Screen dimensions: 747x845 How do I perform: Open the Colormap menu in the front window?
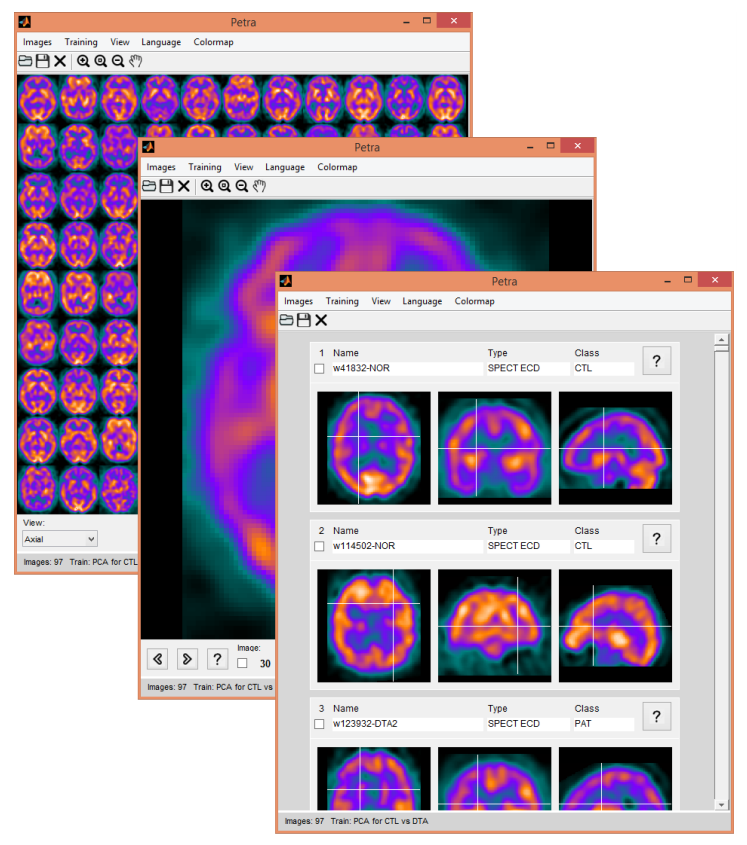pos(474,301)
